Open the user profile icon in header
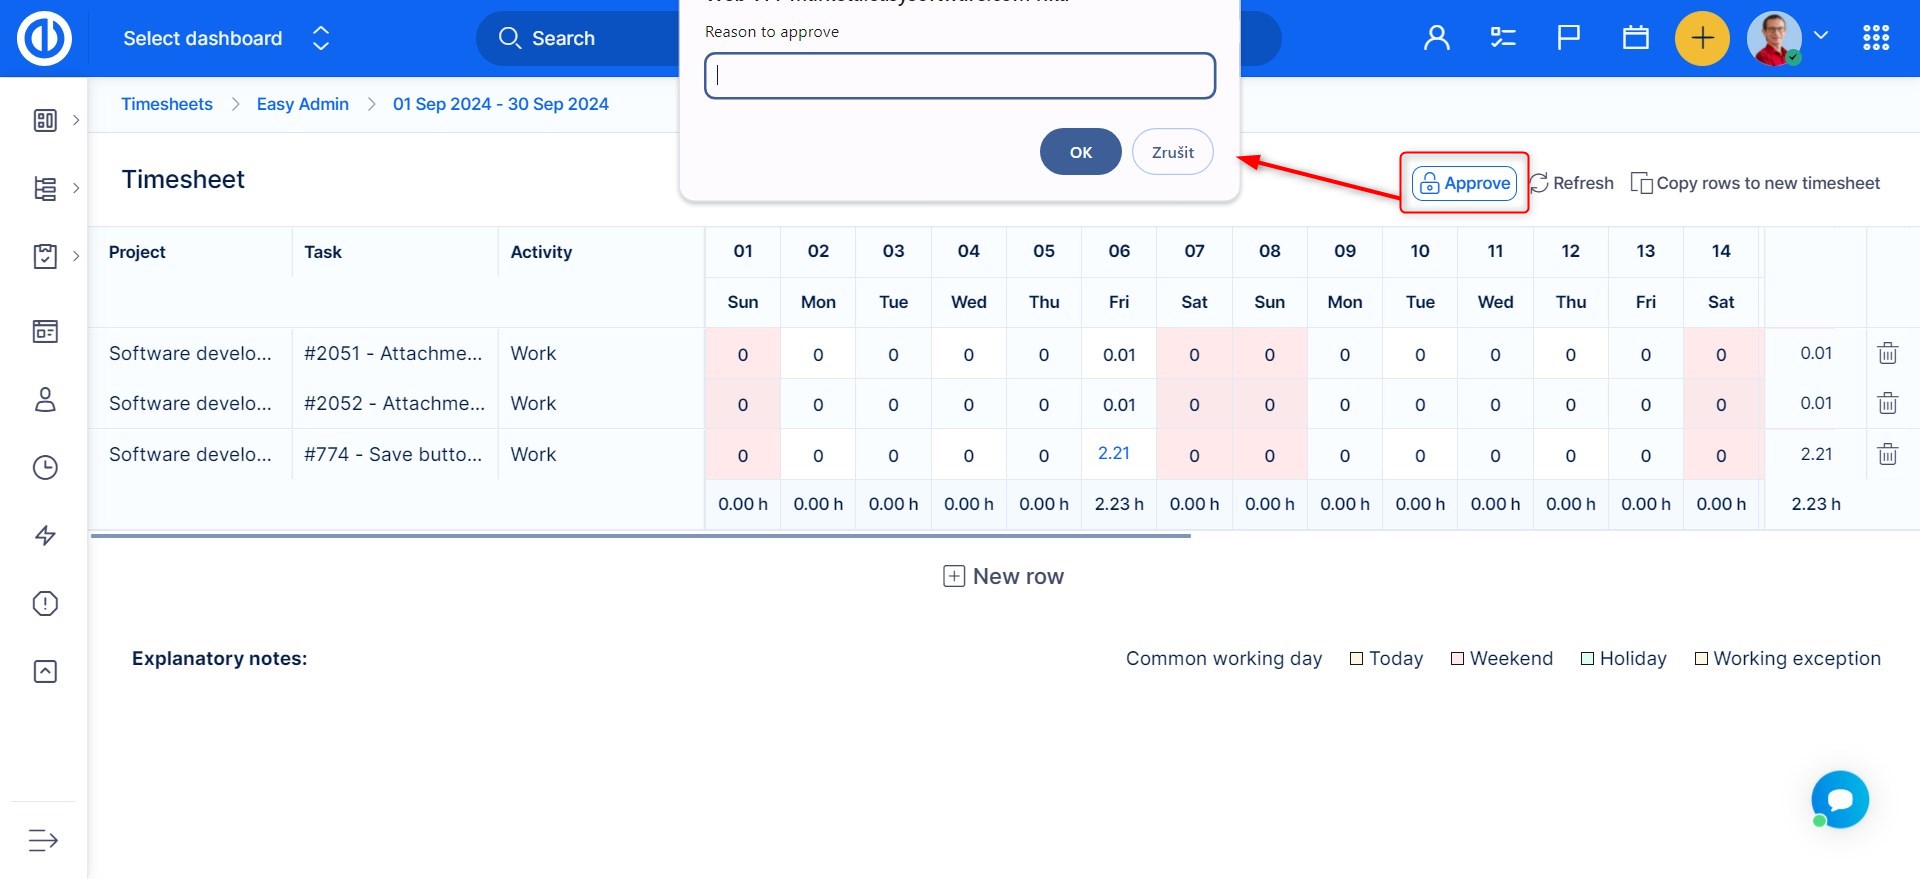 click(x=1436, y=39)
